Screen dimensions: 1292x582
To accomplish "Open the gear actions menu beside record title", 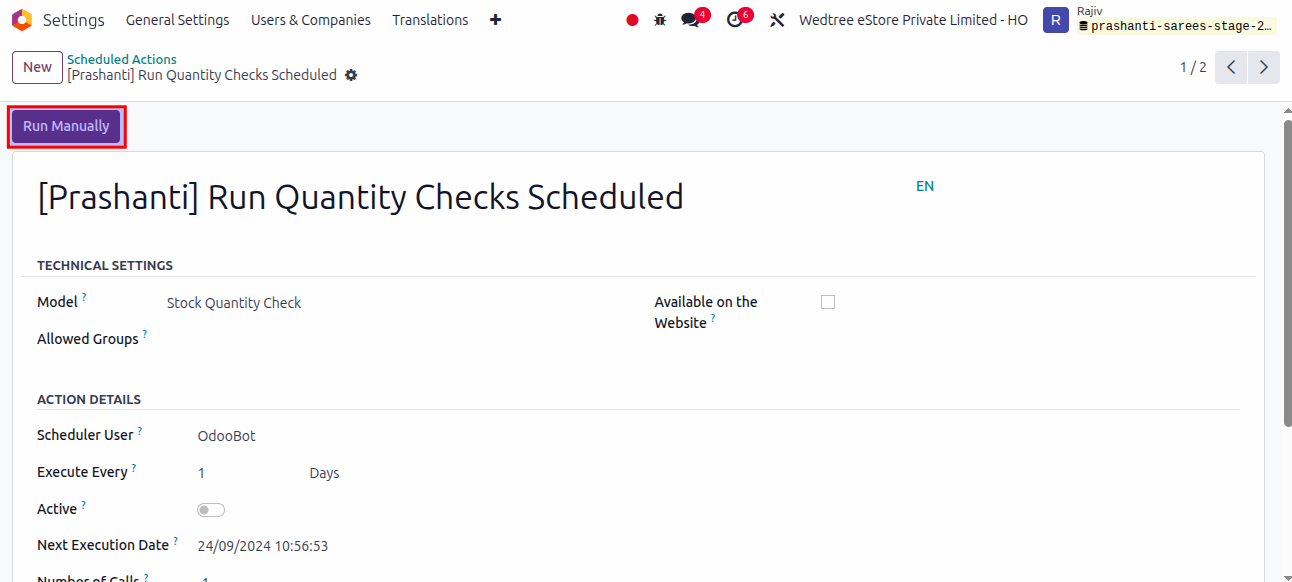I will 351,76.
